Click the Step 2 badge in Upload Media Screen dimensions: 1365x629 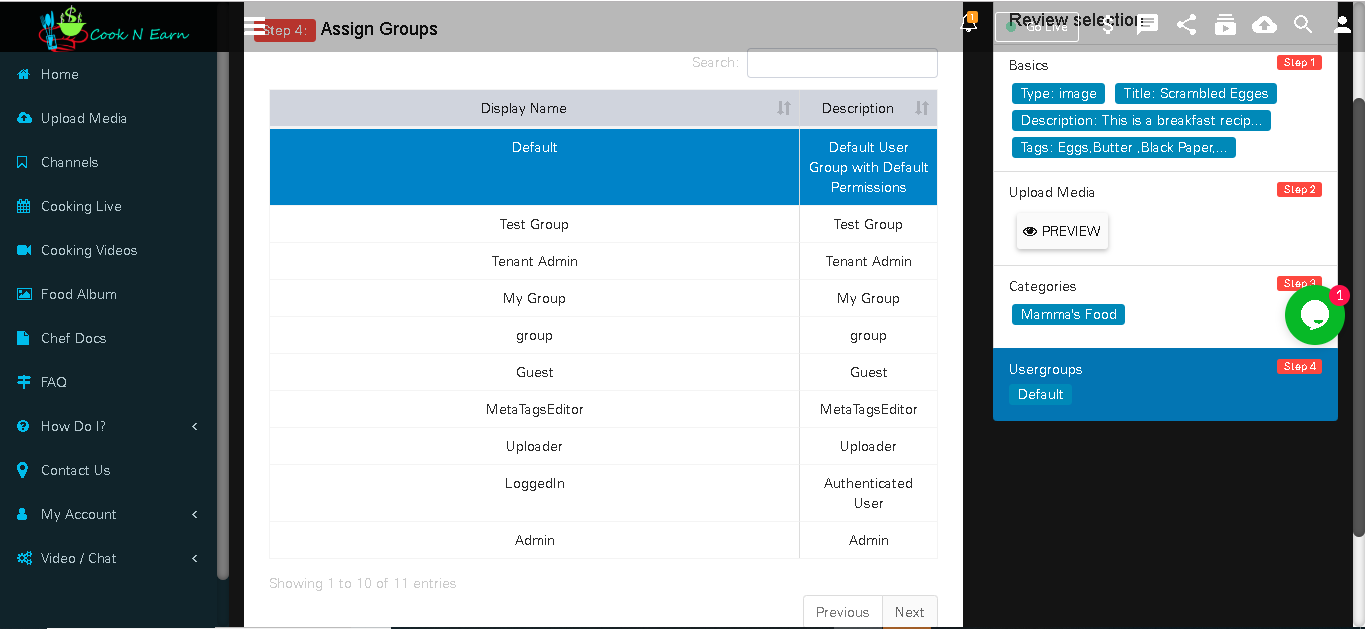click(x=1299, y=189)
